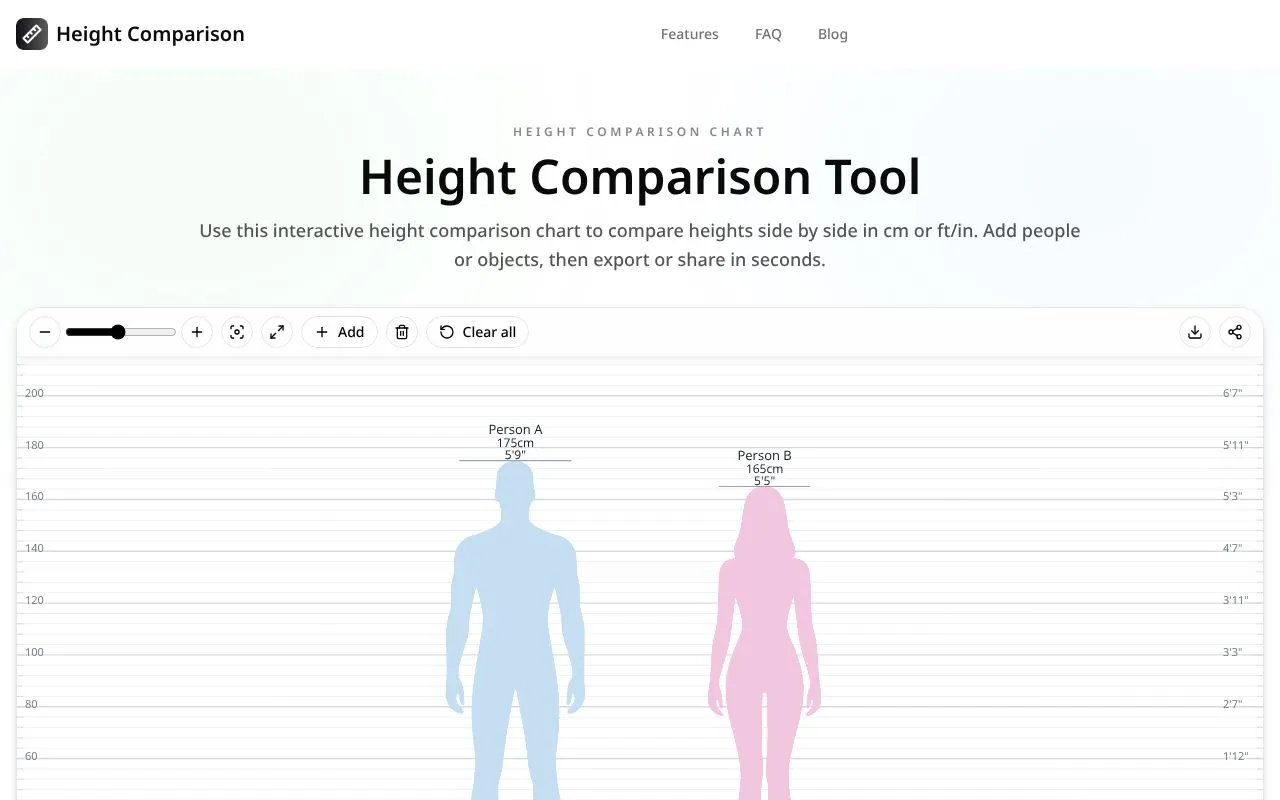Click the HEIGHT COMPARISON CHART subtitle text
1280x800 pixels.
point(640,132)
